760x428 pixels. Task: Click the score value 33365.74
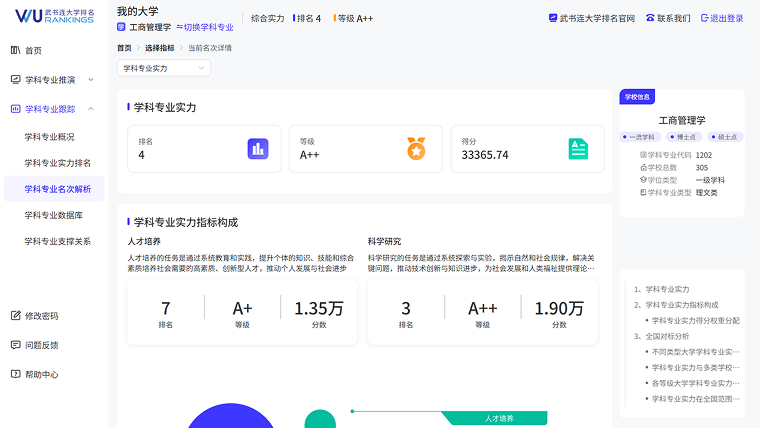(485, 155)
